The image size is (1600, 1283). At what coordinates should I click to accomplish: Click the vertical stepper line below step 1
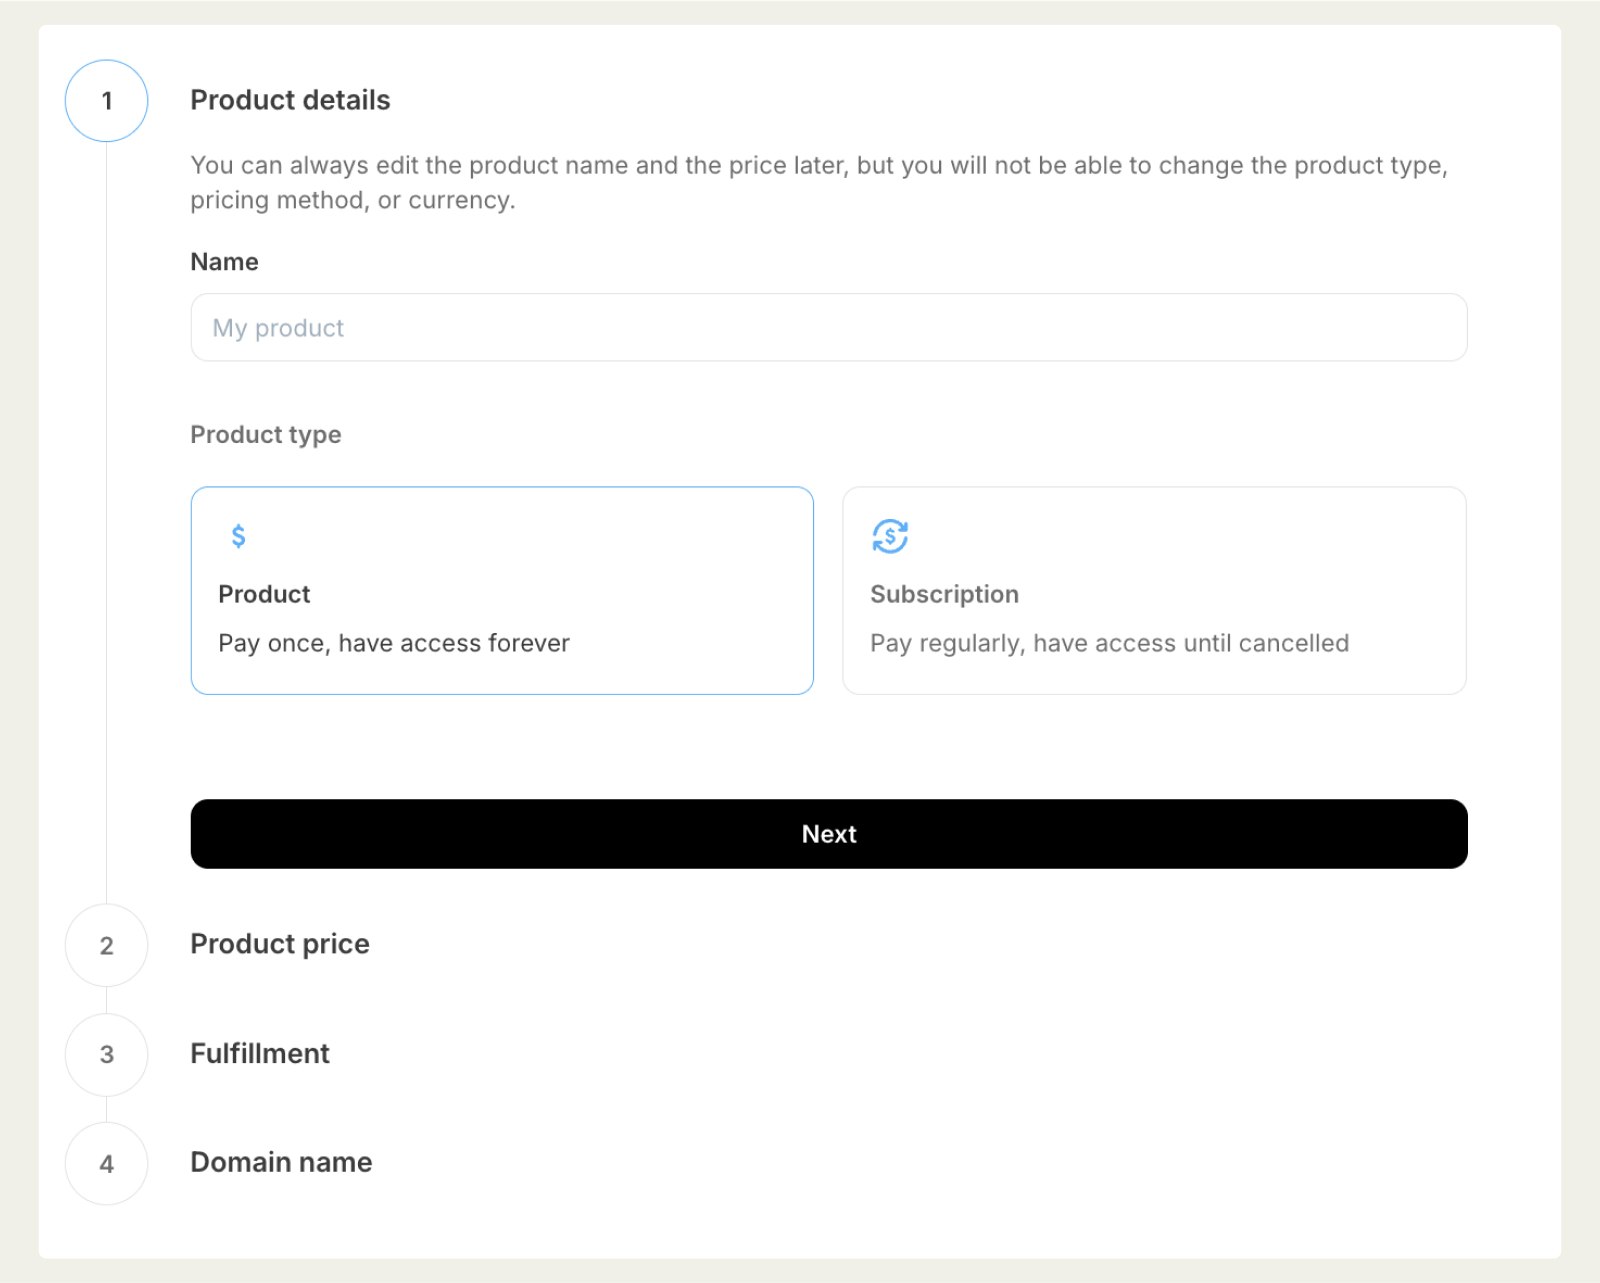point(106,520)
